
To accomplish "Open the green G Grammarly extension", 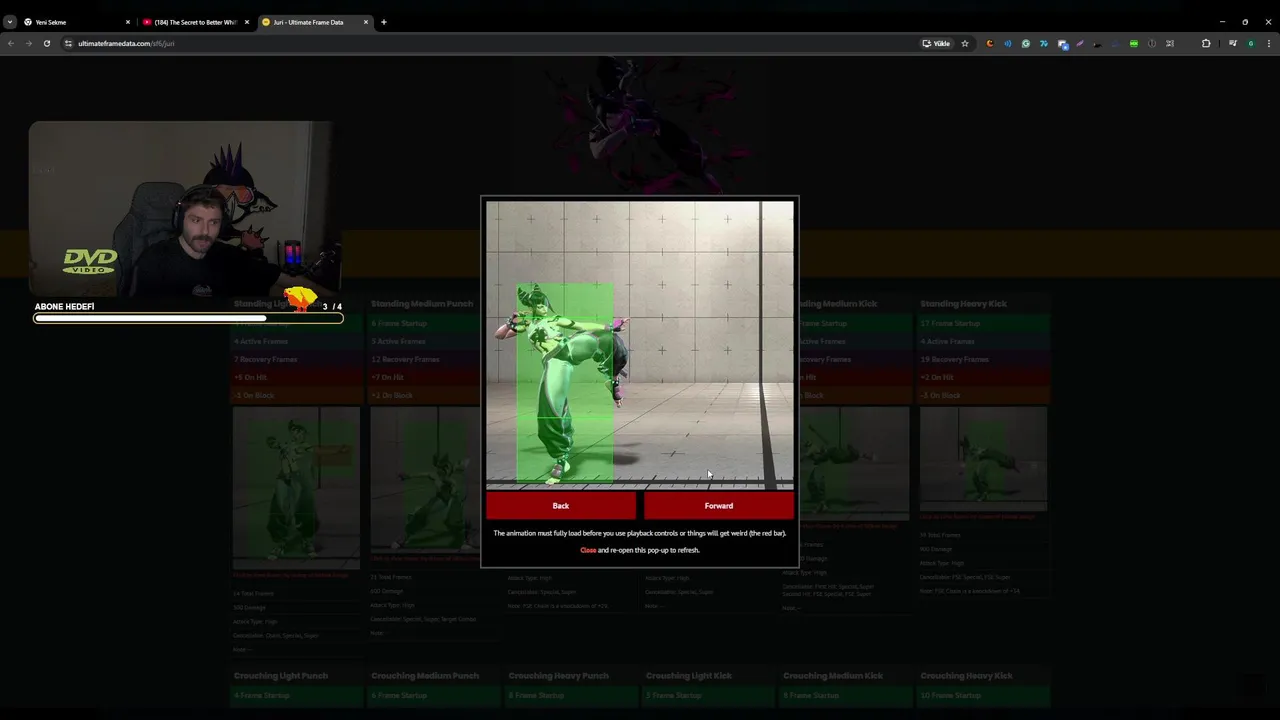I will pyautogui.click(x=1026, y=43).
